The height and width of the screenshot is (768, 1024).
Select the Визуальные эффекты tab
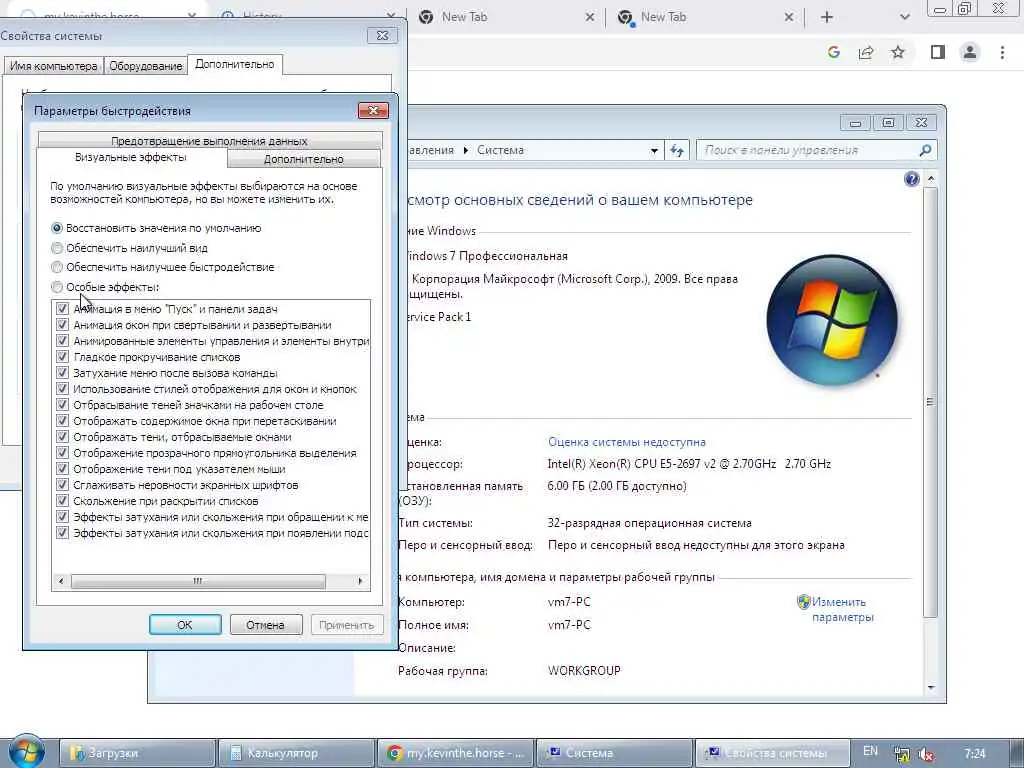point(131,157)
